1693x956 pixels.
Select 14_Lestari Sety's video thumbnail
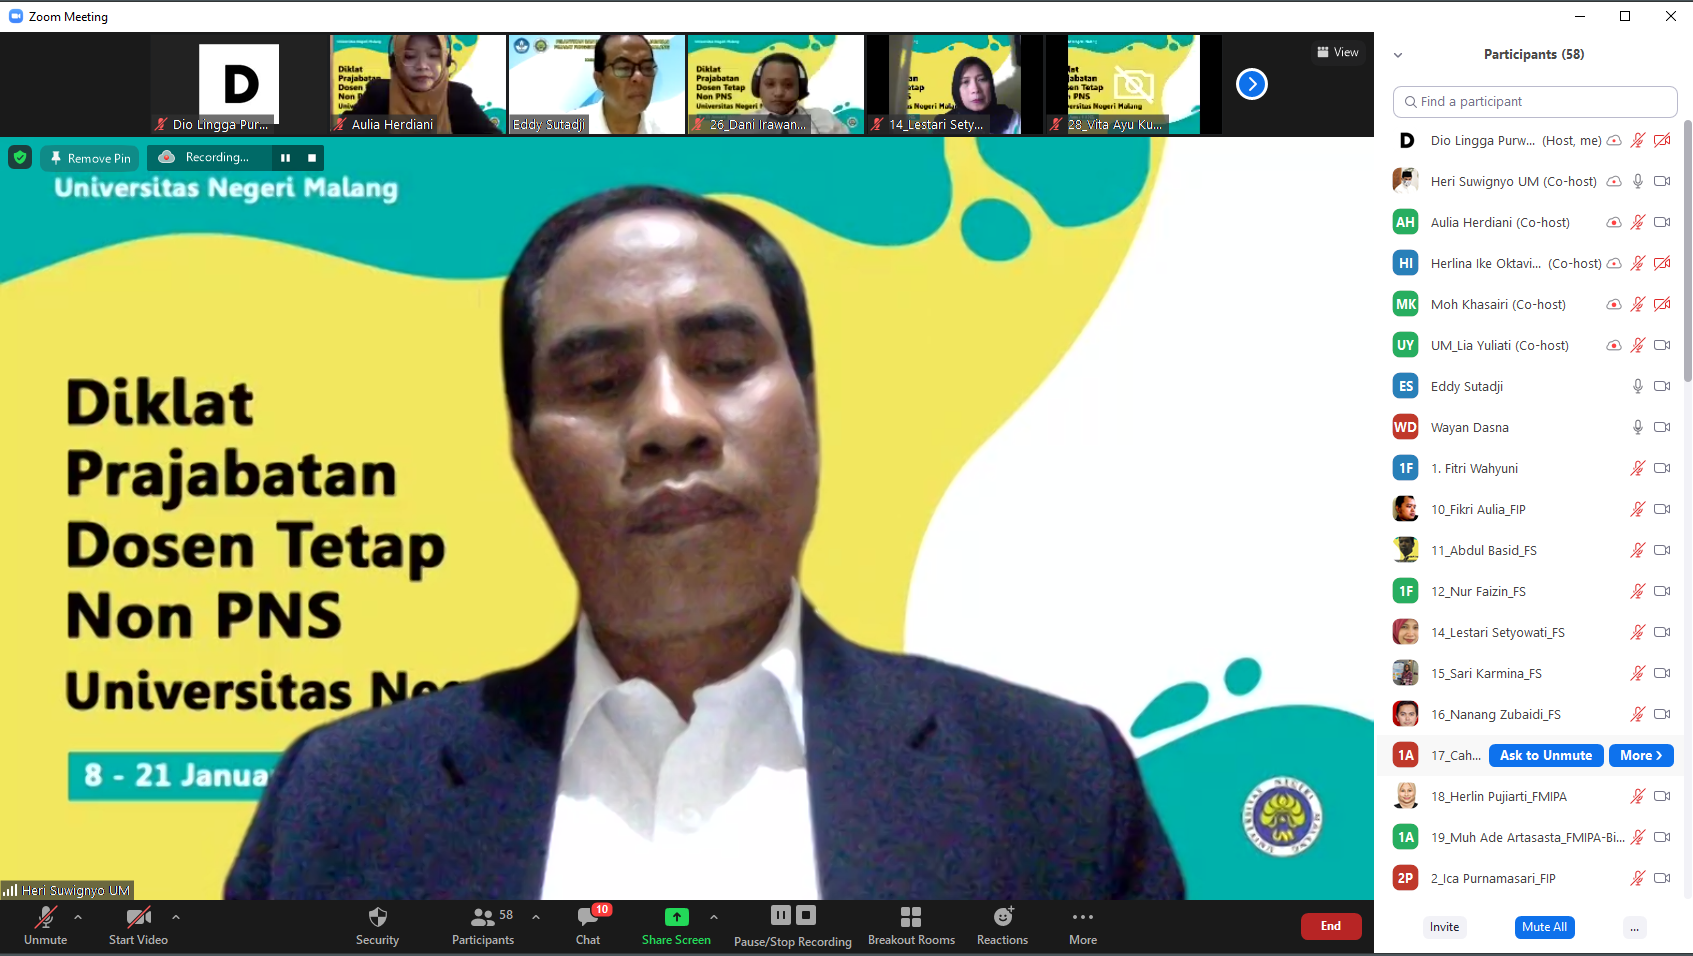[x=954, y=84]
